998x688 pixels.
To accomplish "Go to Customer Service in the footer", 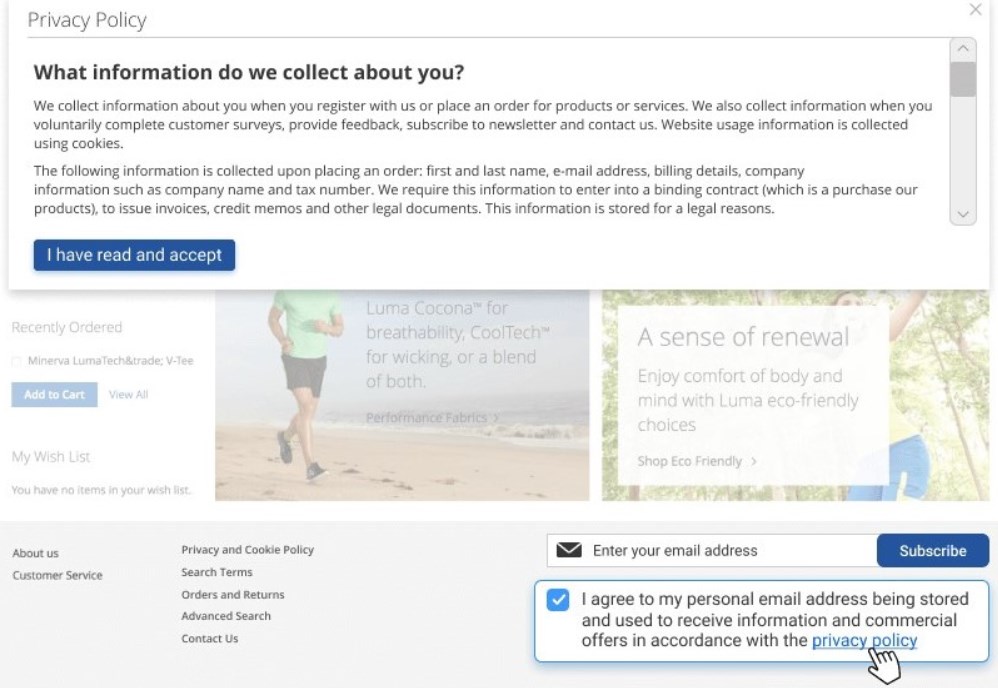I will point(57,575).
